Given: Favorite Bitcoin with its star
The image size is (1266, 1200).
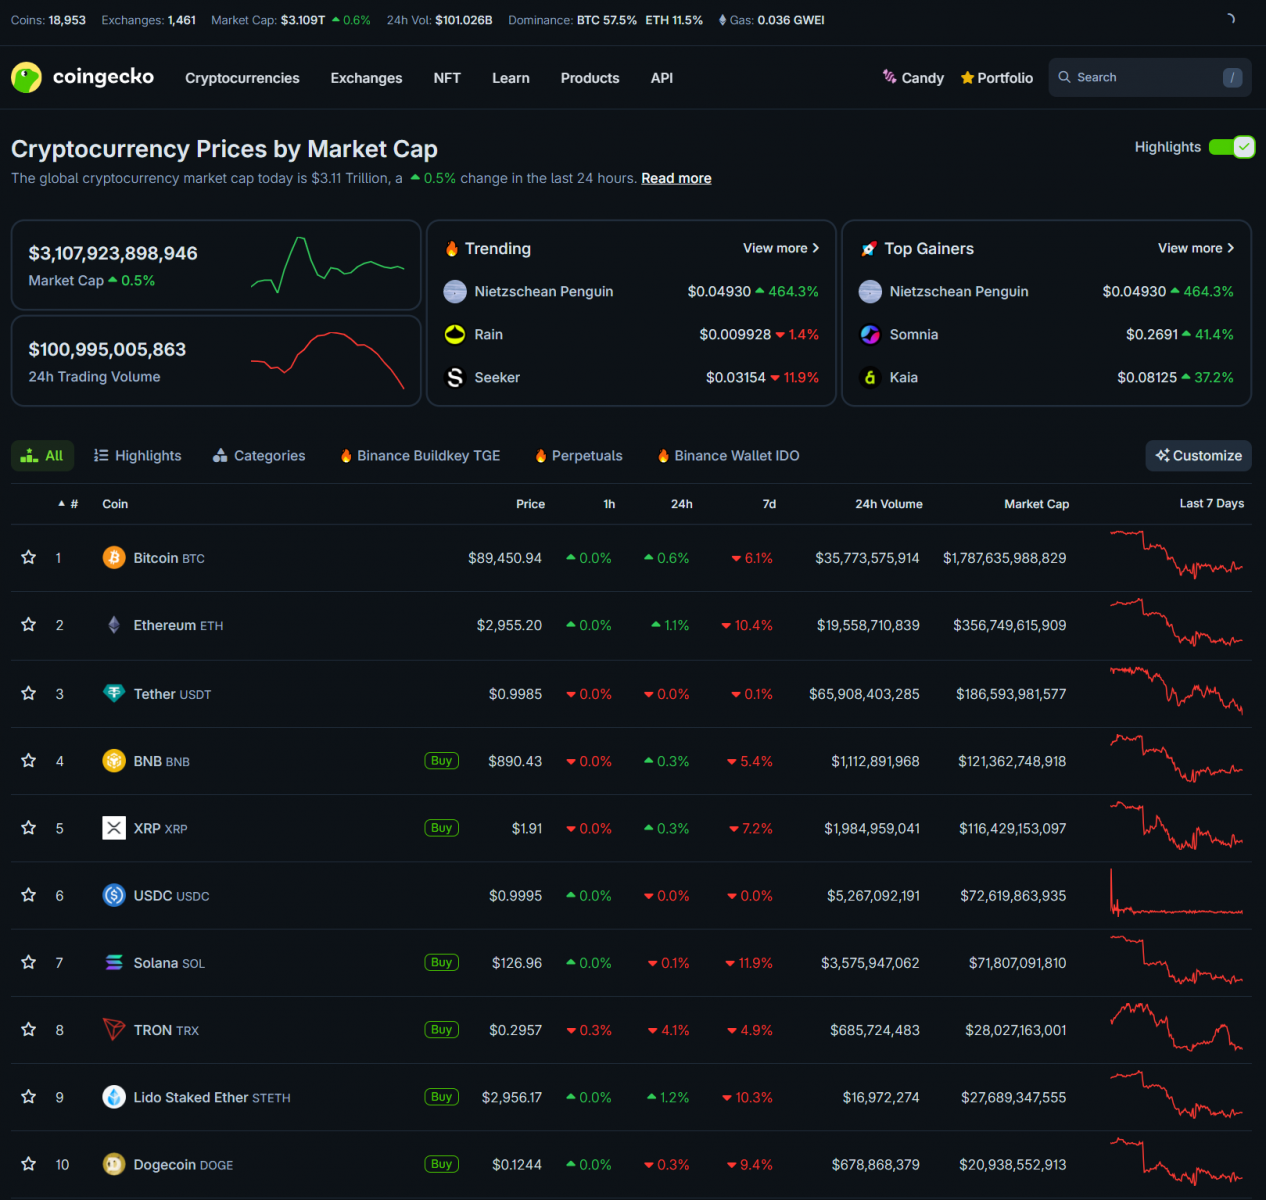Looking at the screenshot, I should [x=29, y=558].
